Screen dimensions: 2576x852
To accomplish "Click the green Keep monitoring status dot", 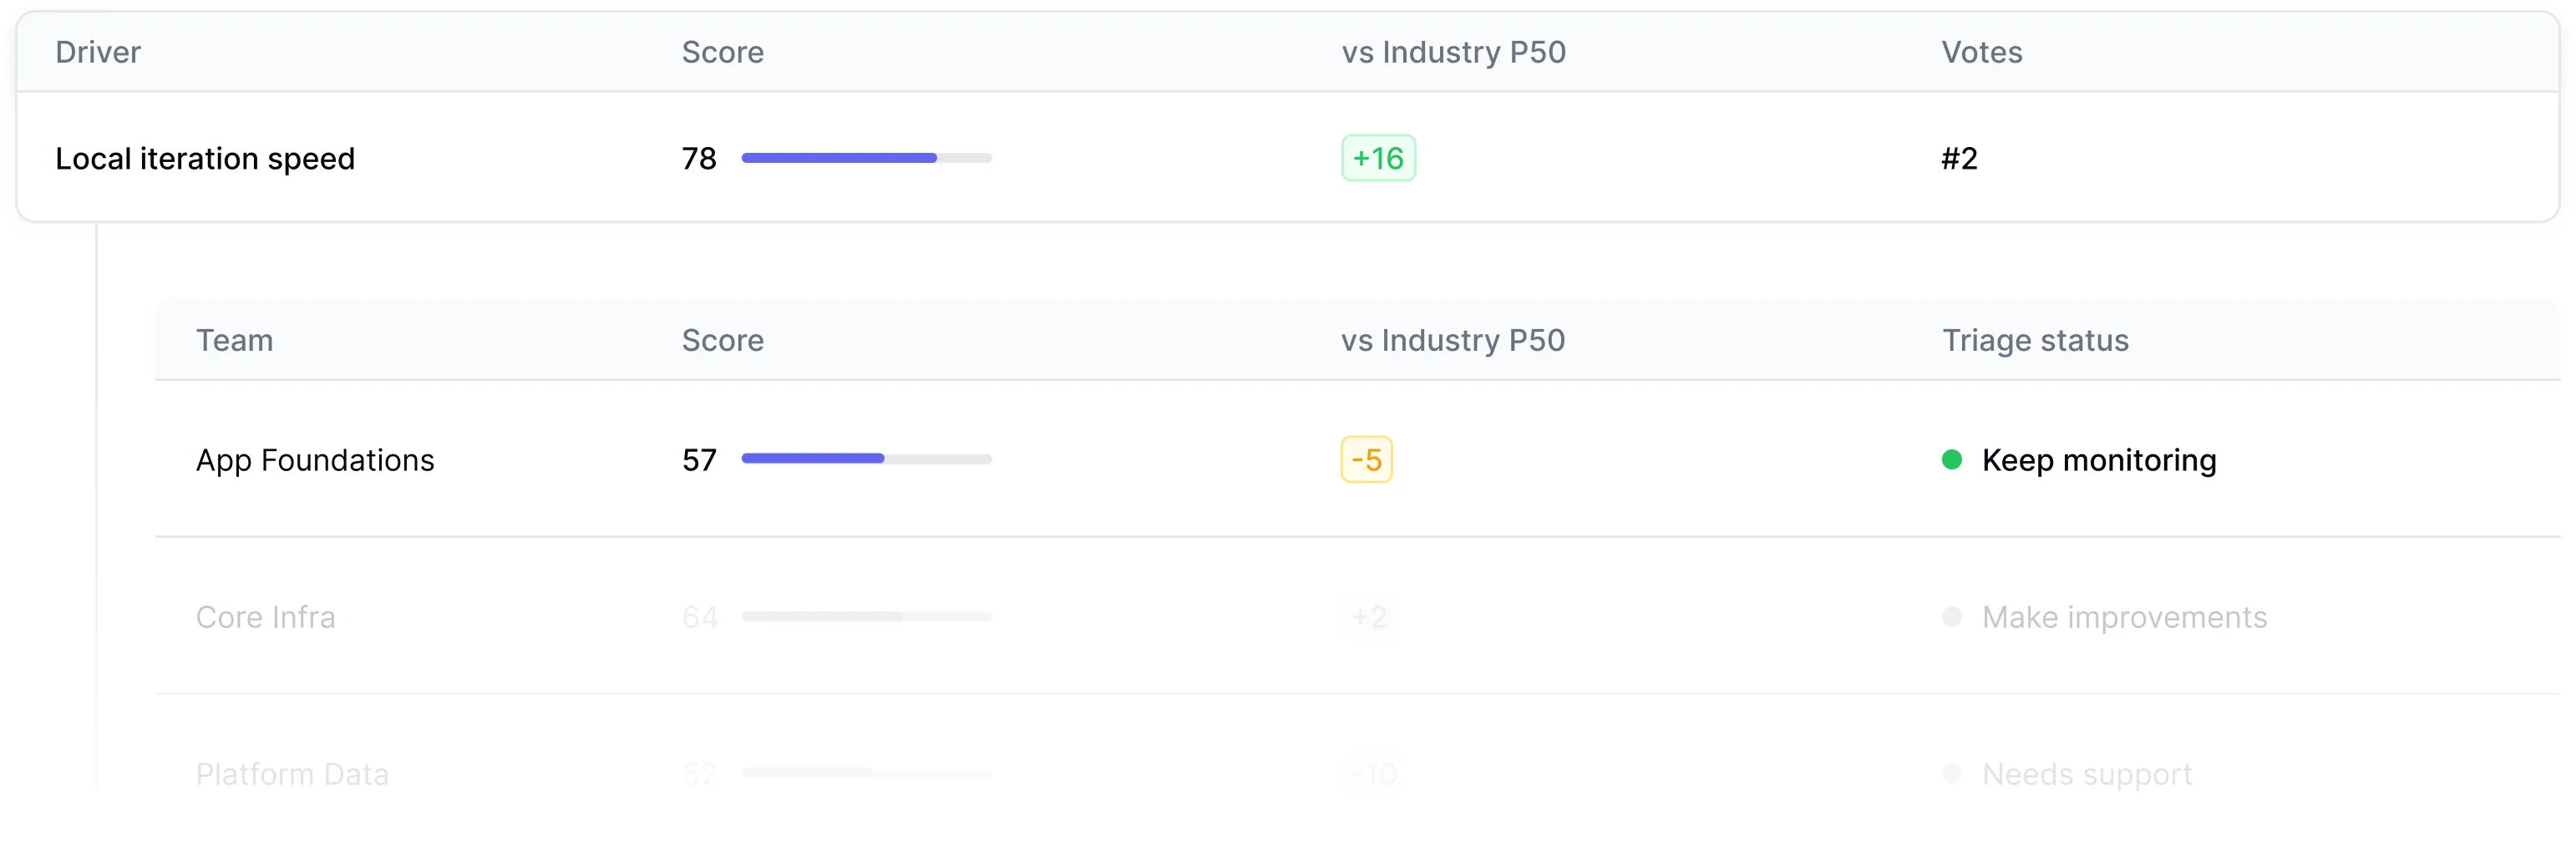I will tap(1951, 459).
